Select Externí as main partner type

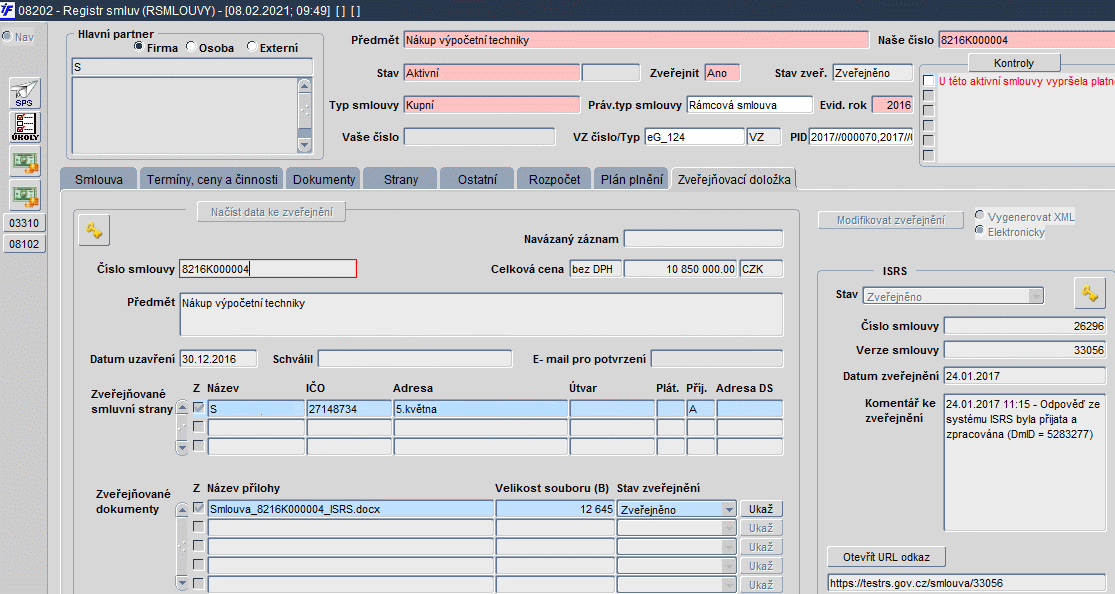click(252, 46)
